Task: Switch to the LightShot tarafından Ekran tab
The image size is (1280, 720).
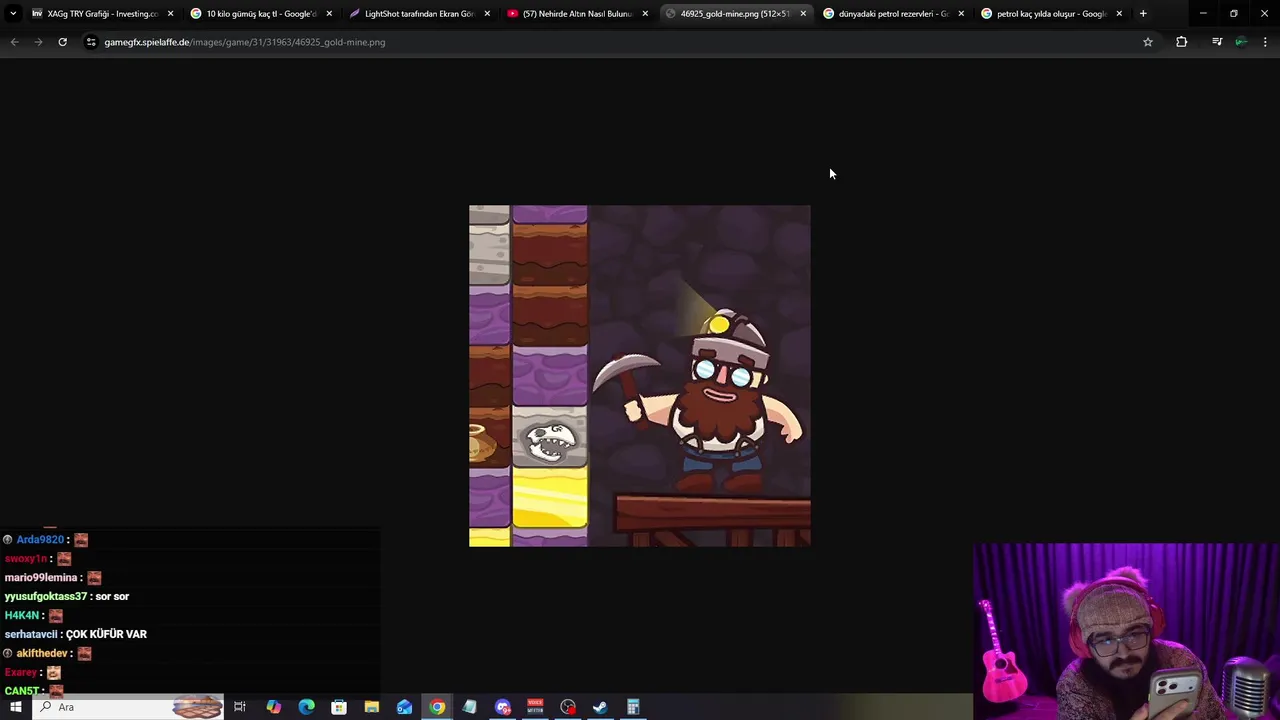Action: point(419,14)
